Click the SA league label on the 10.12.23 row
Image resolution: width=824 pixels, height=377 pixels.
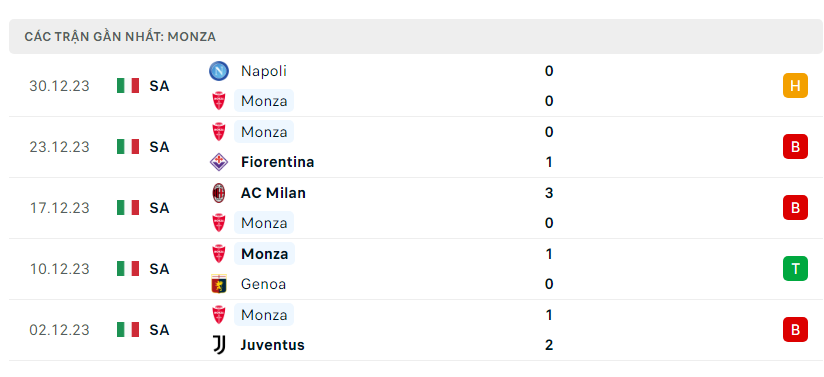click(x=159, y=269)
